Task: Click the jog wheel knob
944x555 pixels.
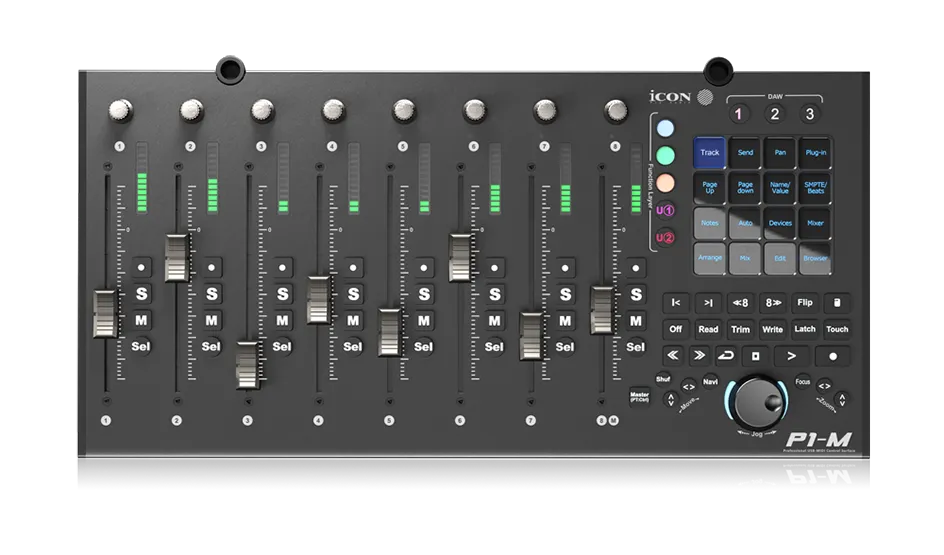Action: point(757,401)
